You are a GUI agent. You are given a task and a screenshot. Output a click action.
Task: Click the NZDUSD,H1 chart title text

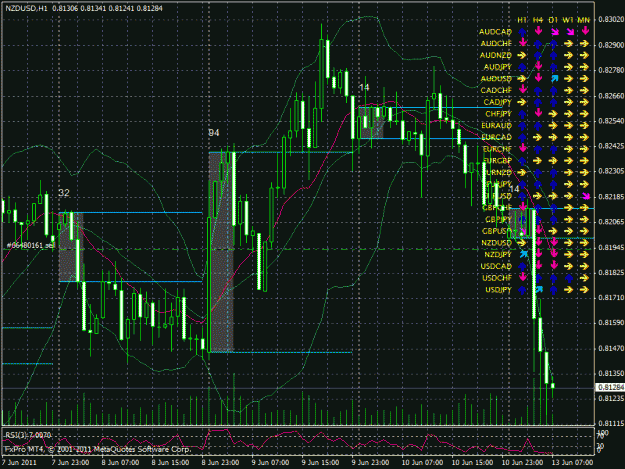click(26, 8)
